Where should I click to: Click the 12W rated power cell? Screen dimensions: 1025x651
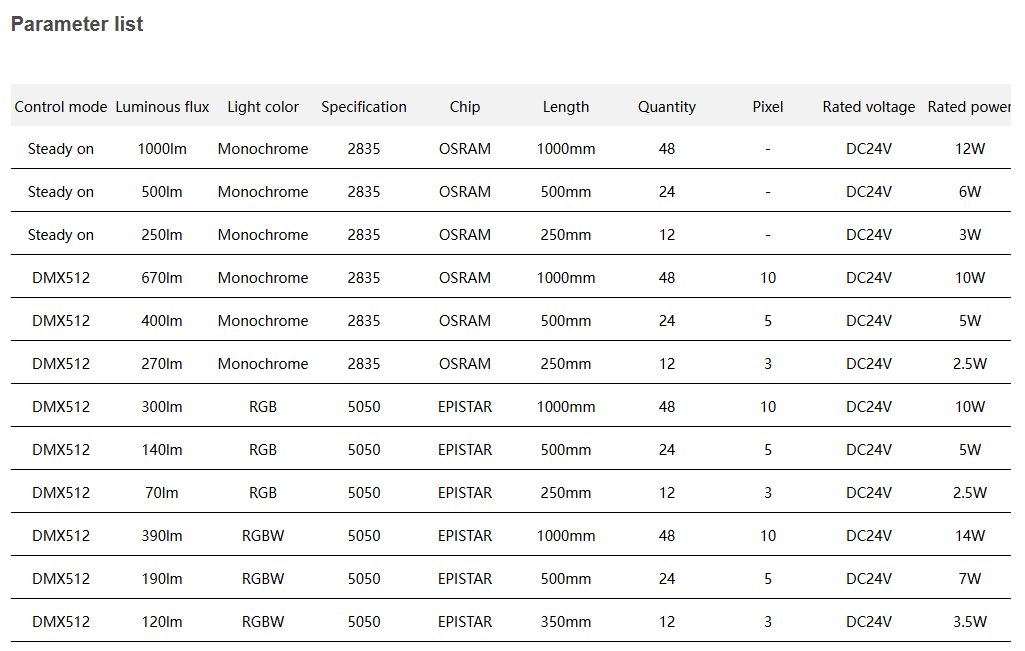969,149
